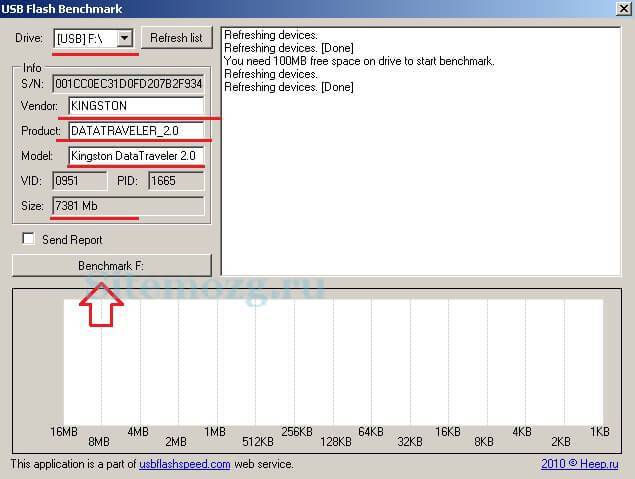Click the 1MB axis label
The height and width of the screenshot is (479, 635).
pyautogui.click(x=215, y=432)
